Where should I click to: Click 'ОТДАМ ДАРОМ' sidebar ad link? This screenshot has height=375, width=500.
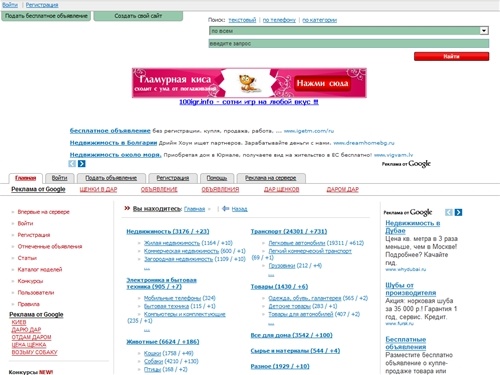click(x=31, y=337)
